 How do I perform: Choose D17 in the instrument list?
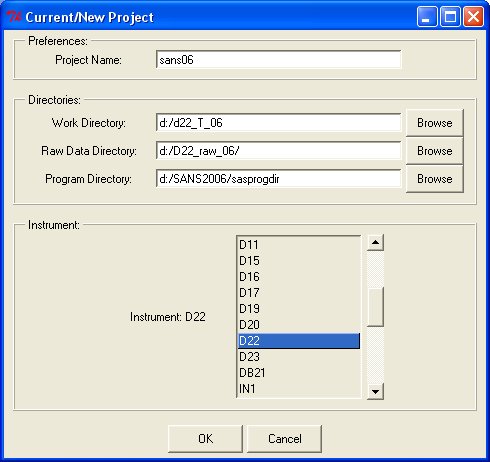click(299, 293)
